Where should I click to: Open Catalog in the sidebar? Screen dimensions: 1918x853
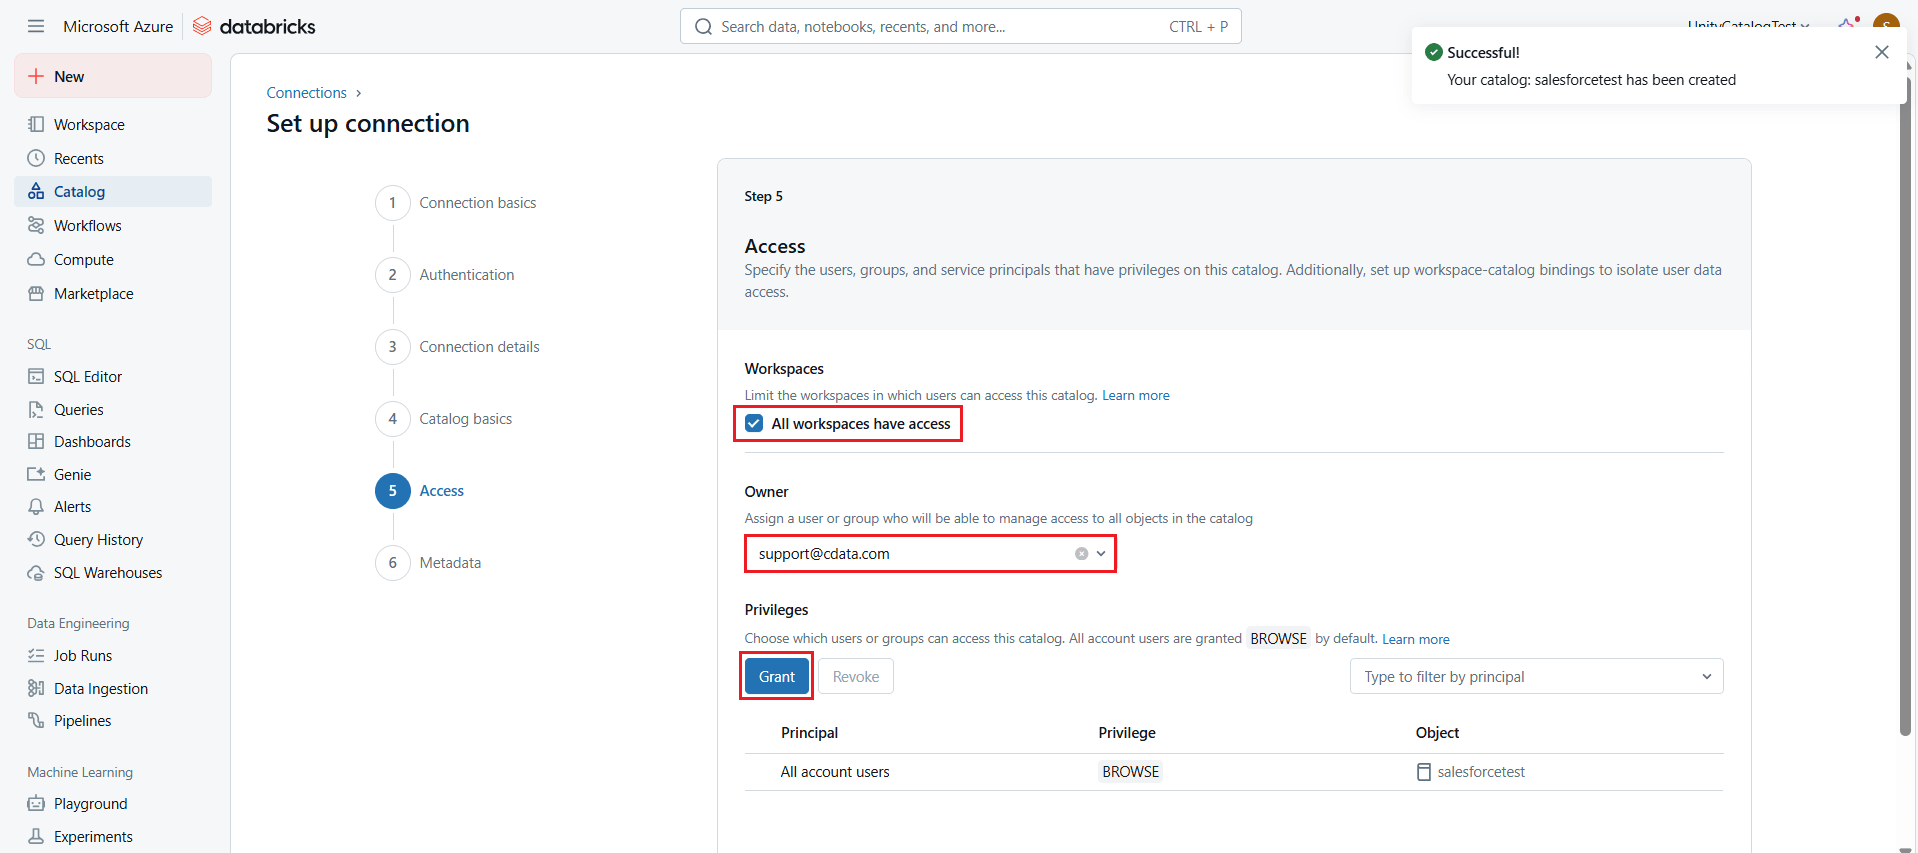click(113, 192)
